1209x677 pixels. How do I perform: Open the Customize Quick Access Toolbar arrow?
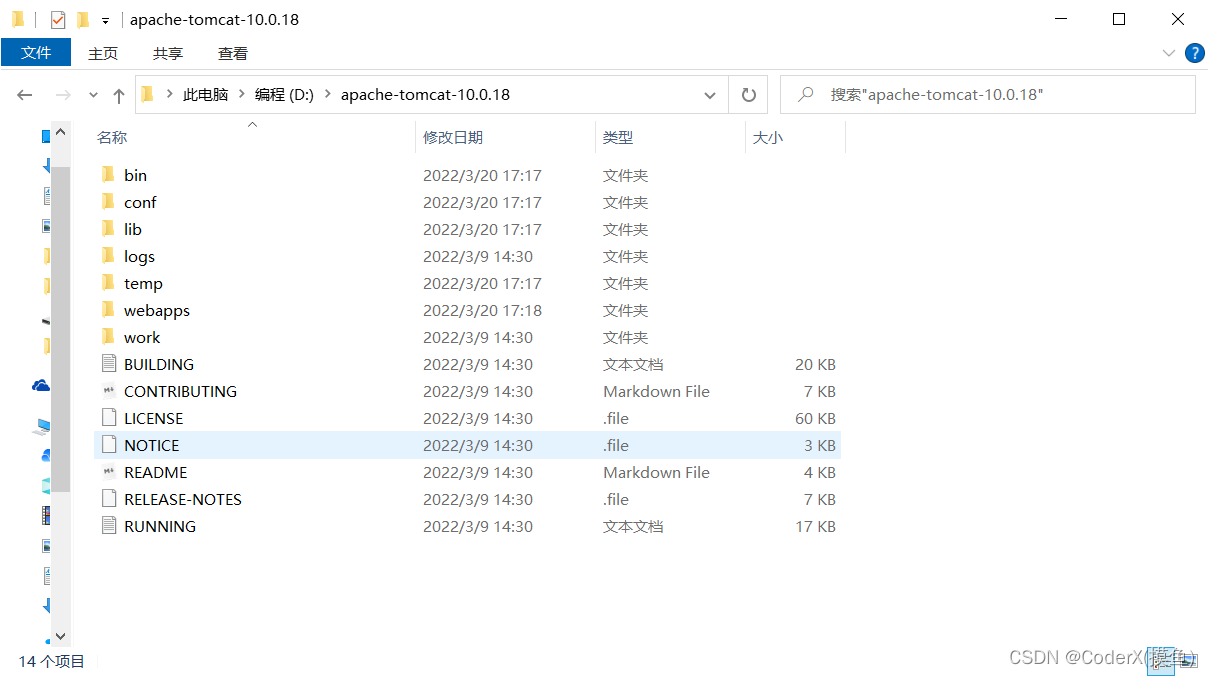pos(105,20)
